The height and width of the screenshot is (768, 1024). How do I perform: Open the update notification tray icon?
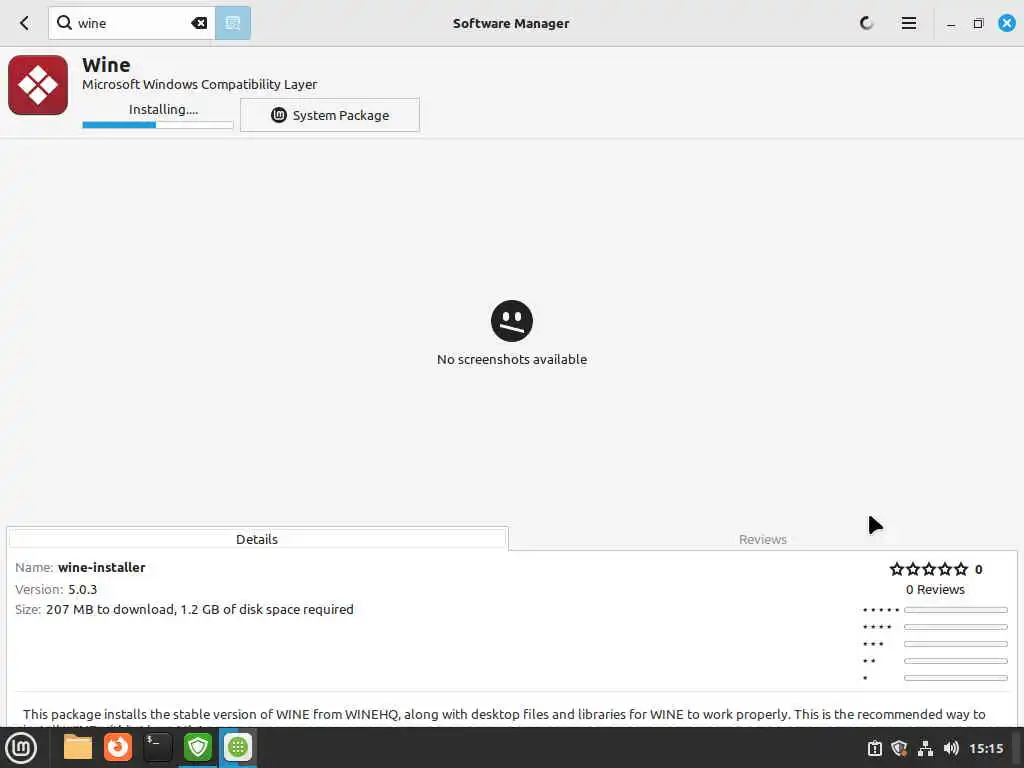pyautogui.click(x=874, y=748)
